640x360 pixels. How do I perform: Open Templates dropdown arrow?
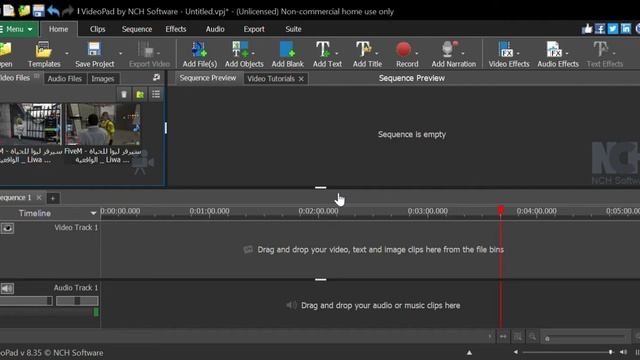tap(67, 53)
